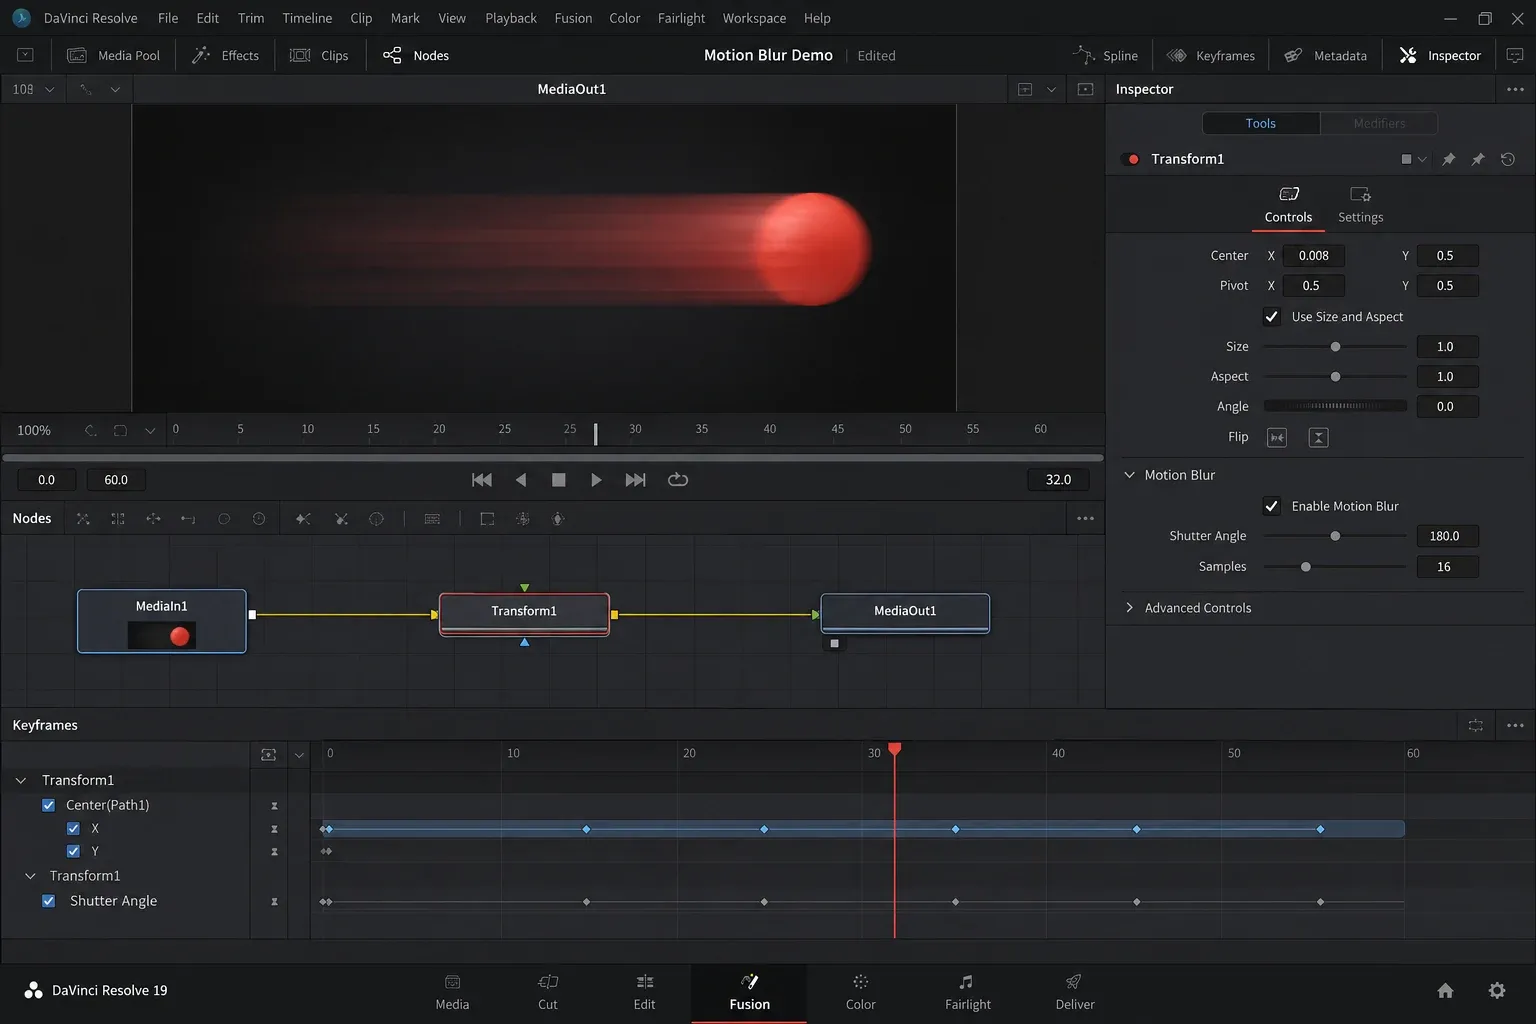The height and width of the screenshot is (1024, 1536).
Task: Open the Fusion menu
Action: click(x=573, y=18)
